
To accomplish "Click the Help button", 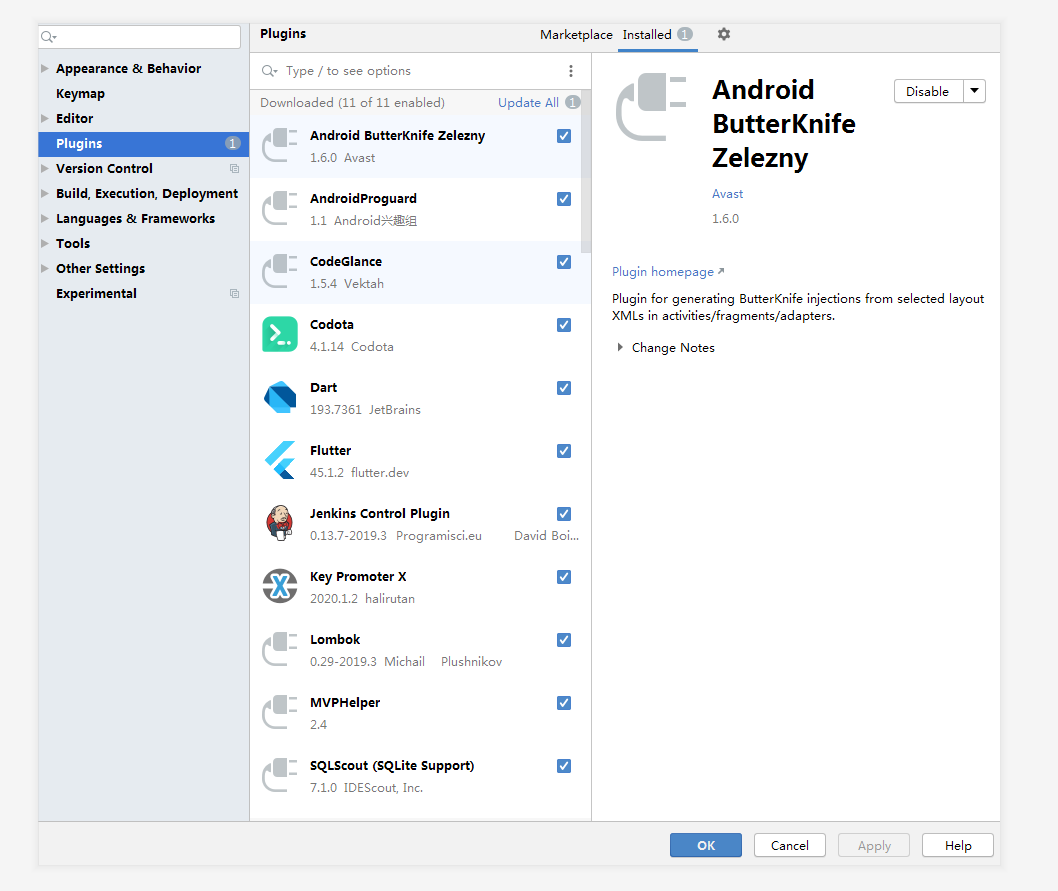I will point(957,845).
